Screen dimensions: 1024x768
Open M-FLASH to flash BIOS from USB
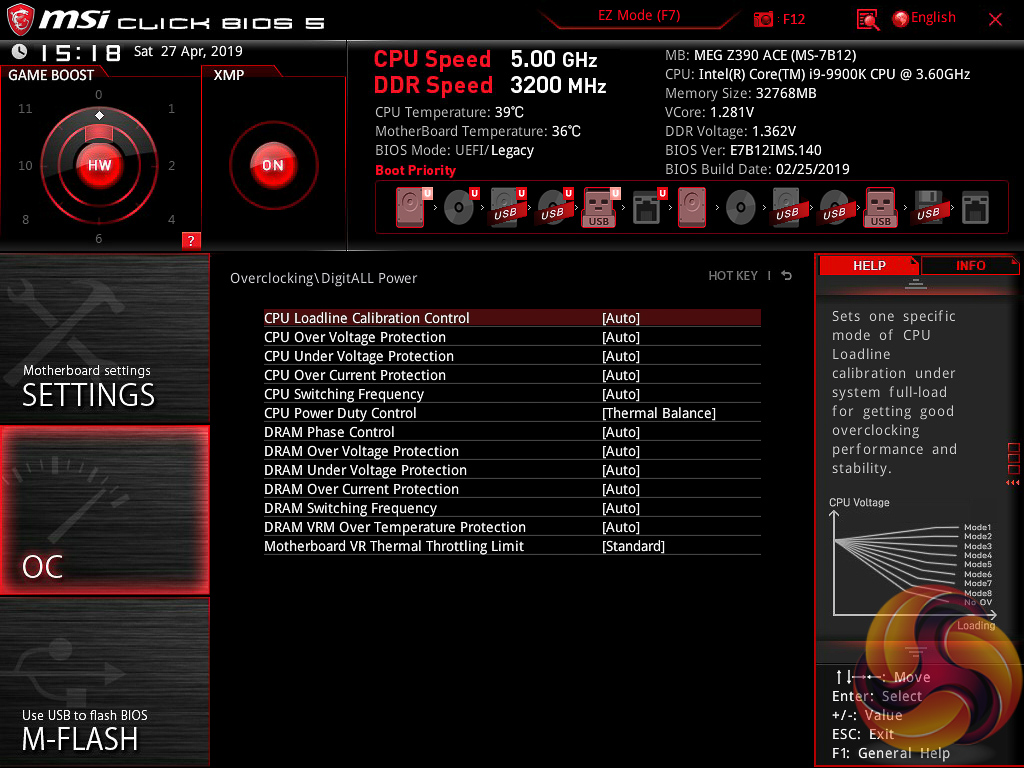[x=104, y=682]
